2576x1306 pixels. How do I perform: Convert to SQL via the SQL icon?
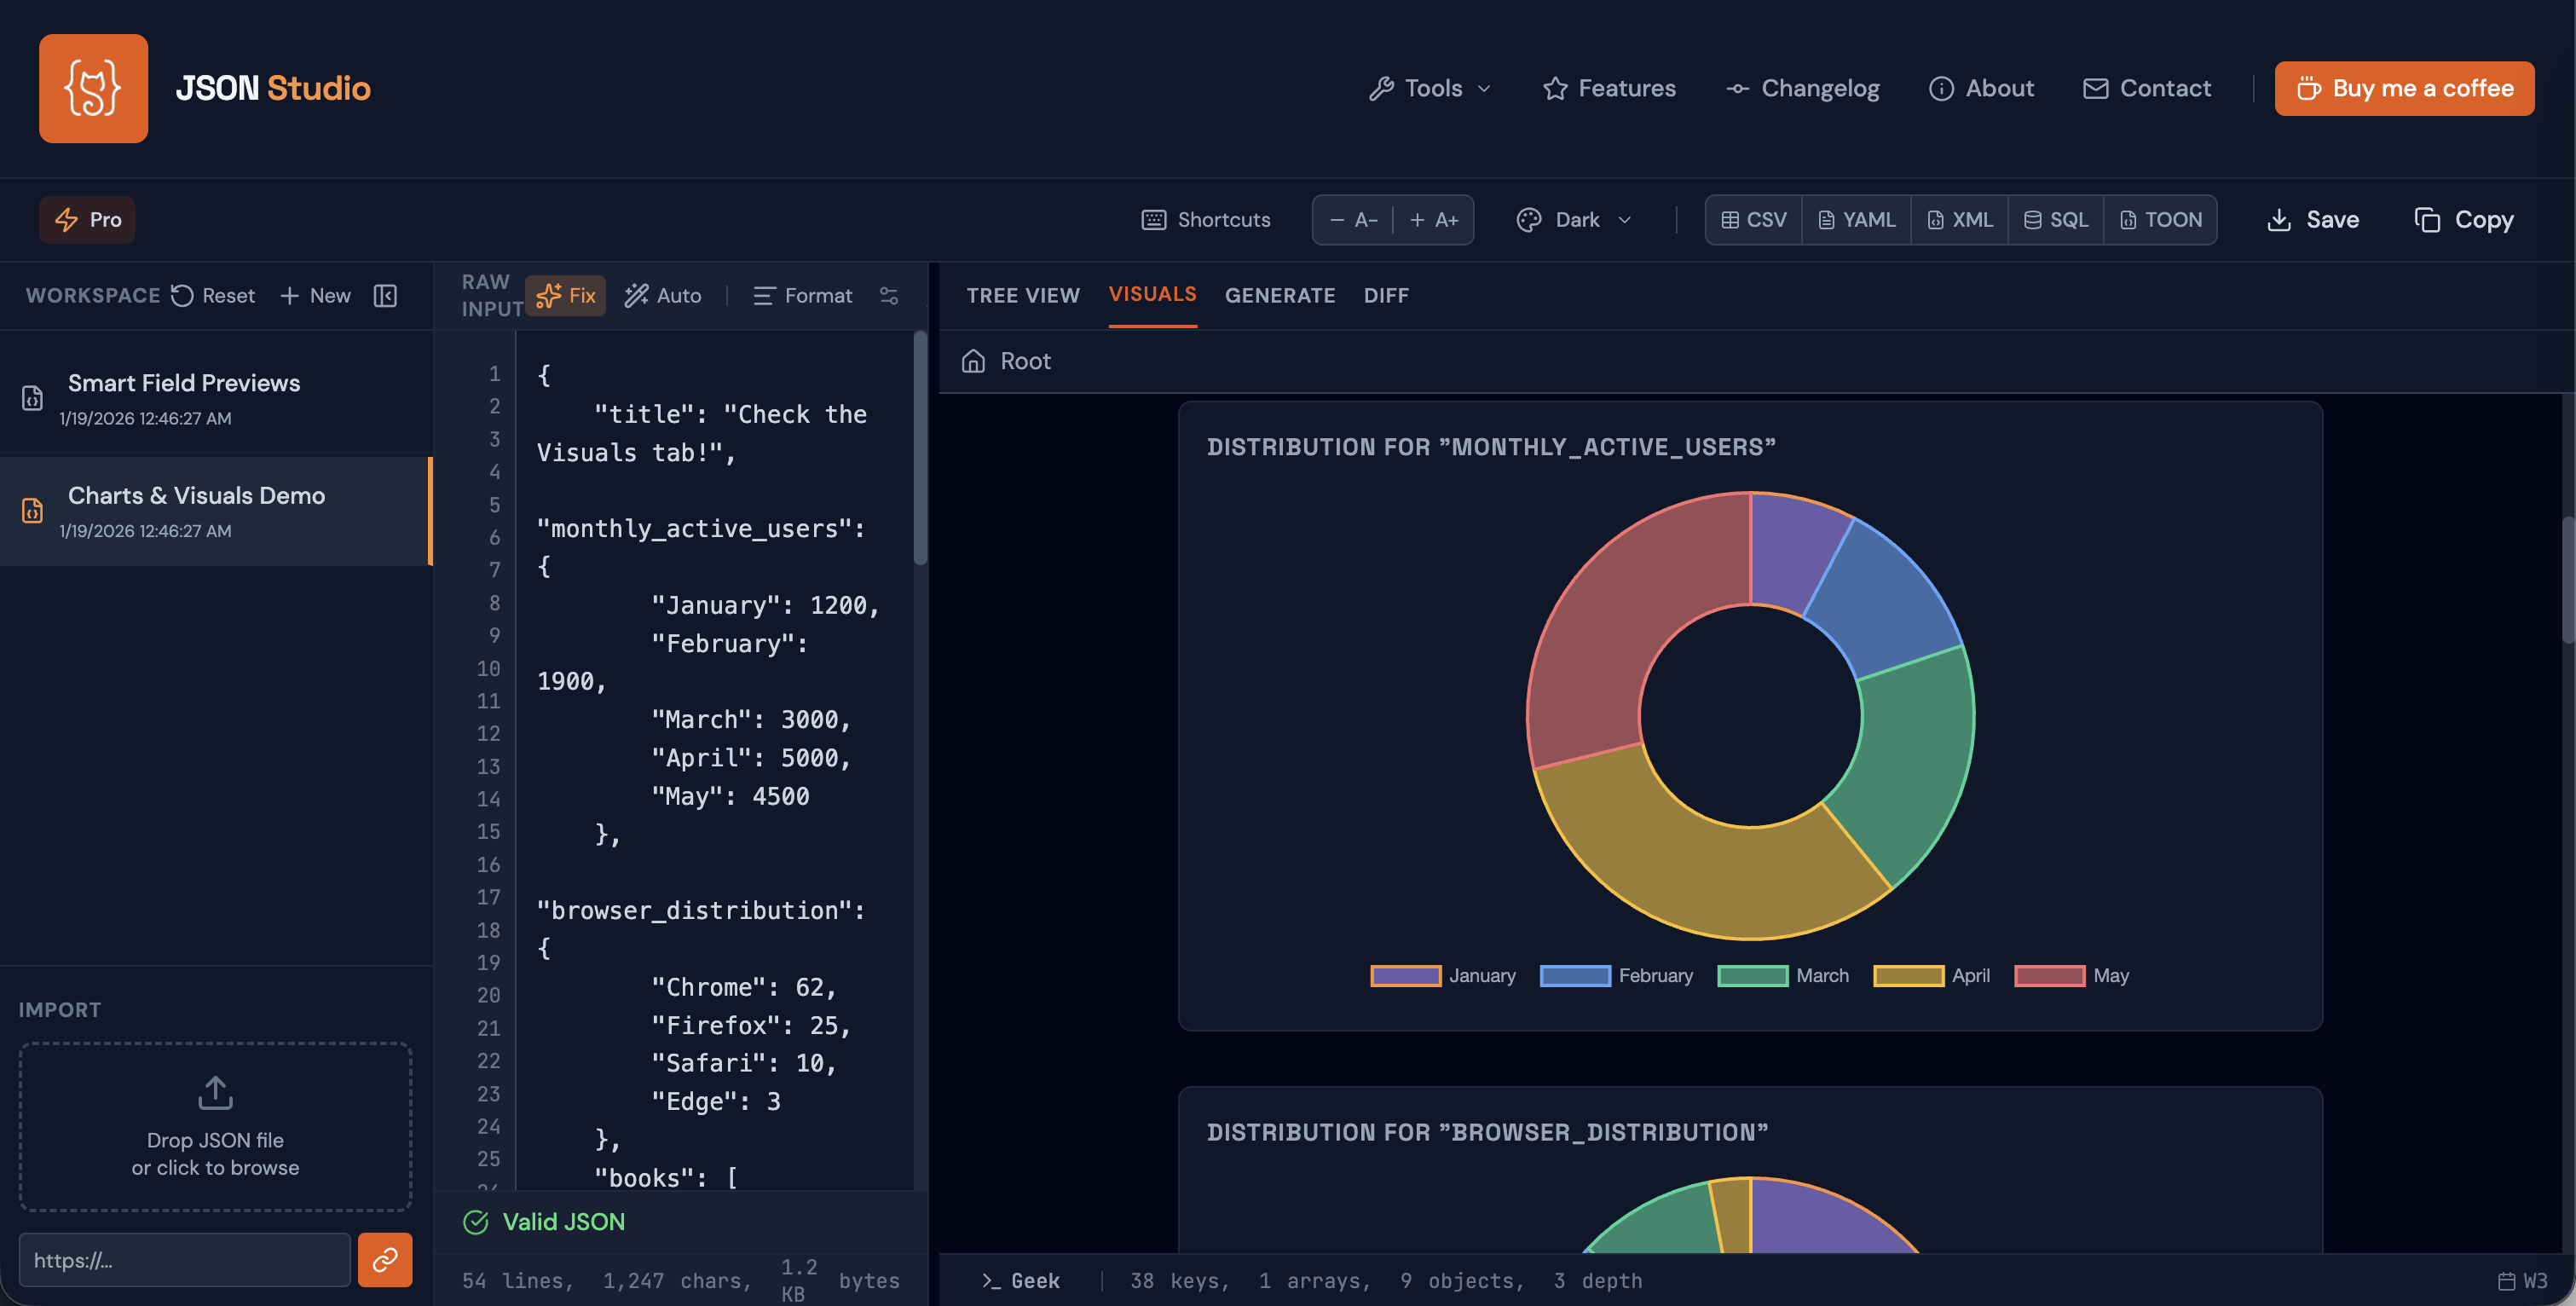pos(2031,219)
